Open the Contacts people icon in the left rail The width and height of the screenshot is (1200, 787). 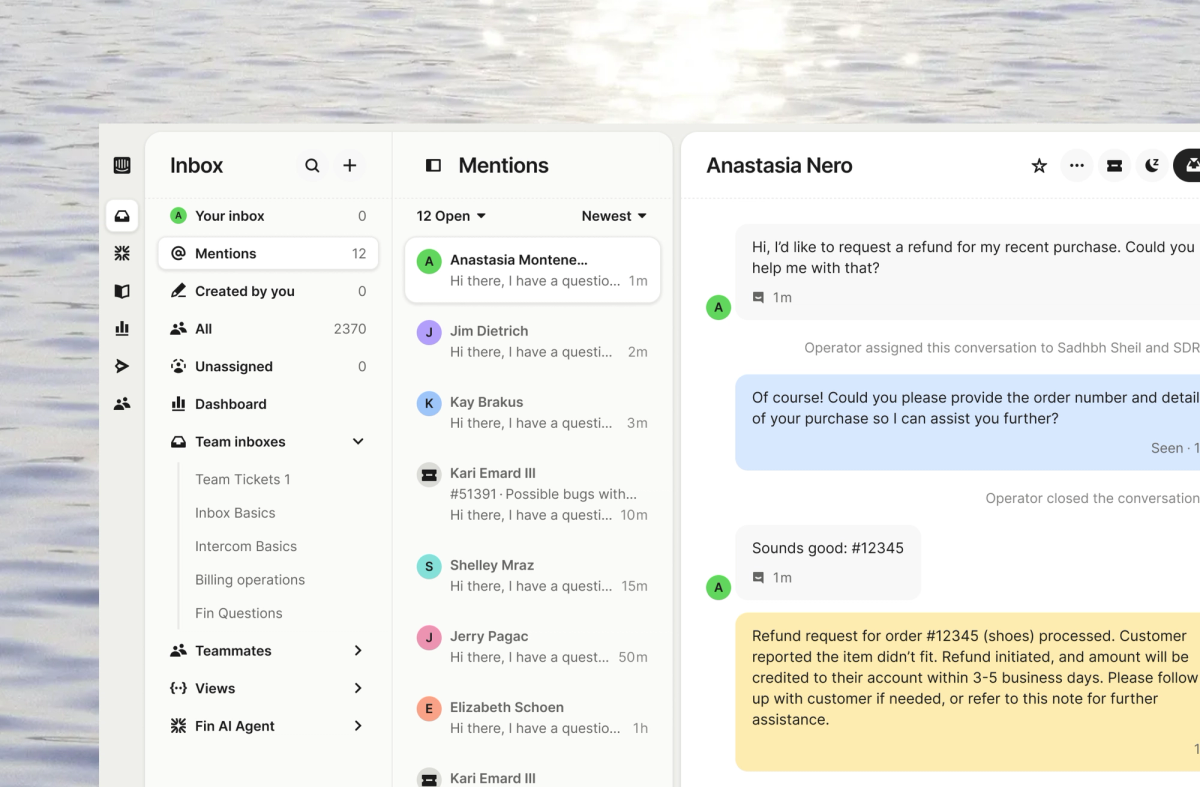point(122,404)
